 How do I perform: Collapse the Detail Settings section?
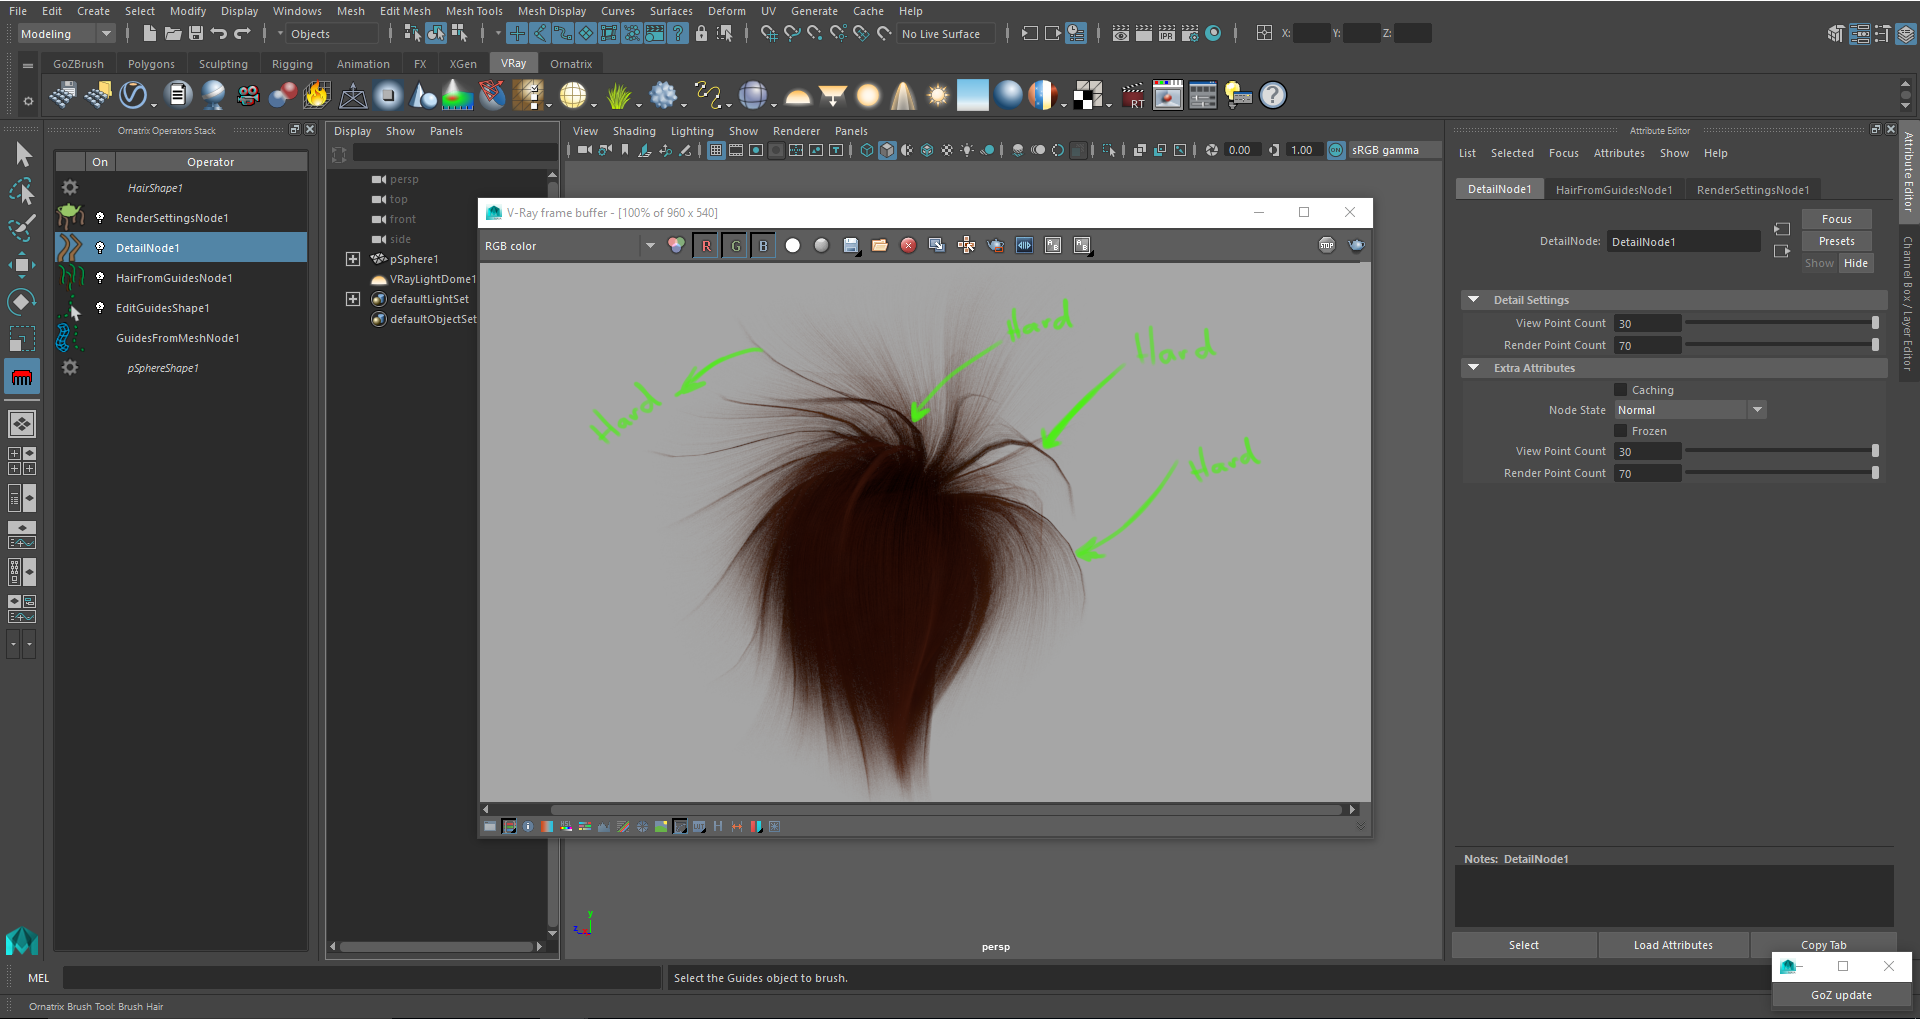click(1473, 300)
